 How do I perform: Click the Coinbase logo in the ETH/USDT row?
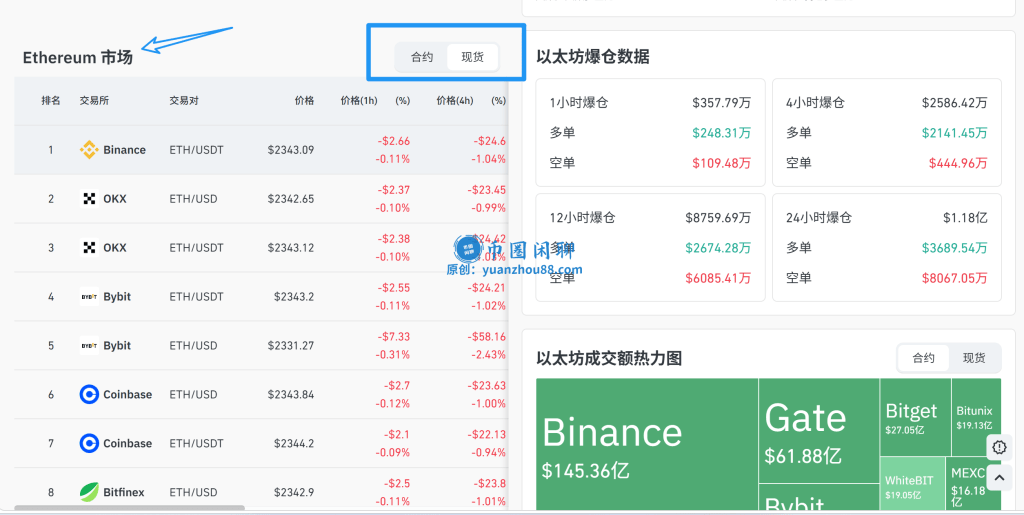[89, 443]
